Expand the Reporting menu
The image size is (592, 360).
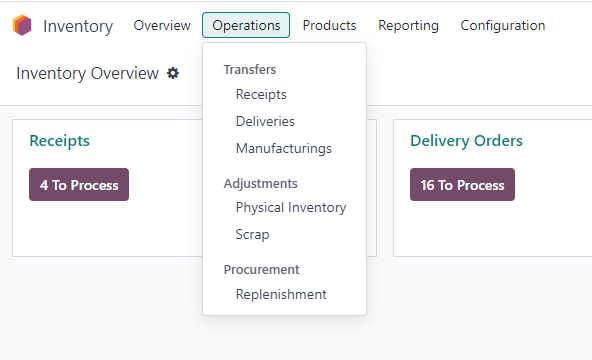click(x=408, y=25)
